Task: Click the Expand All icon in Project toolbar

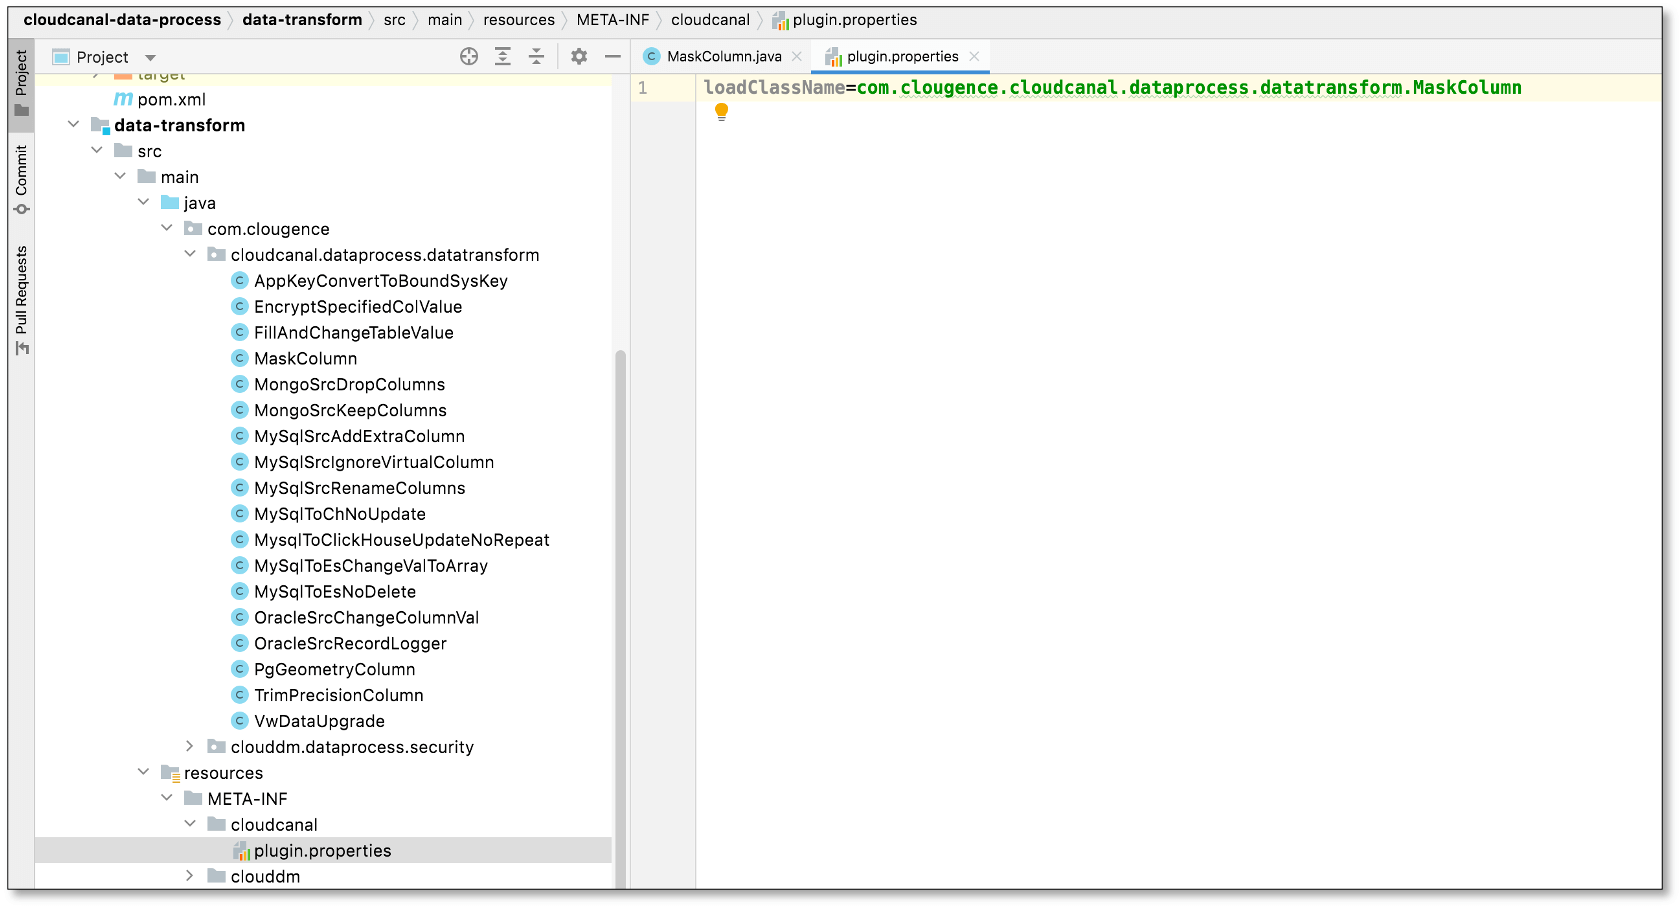Action: click(503, 57)
